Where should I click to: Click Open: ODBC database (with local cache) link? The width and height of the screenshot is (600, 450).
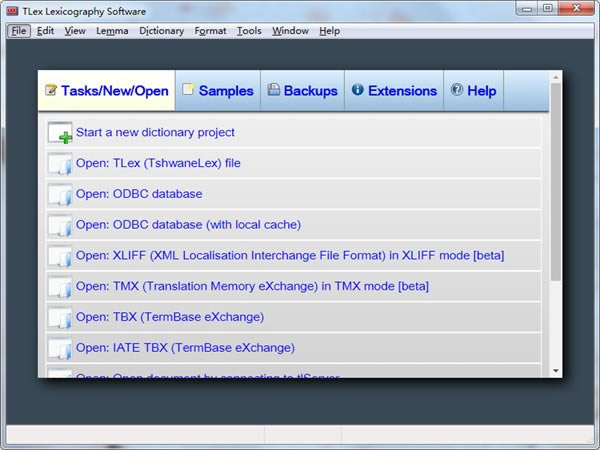click(188, 225)
